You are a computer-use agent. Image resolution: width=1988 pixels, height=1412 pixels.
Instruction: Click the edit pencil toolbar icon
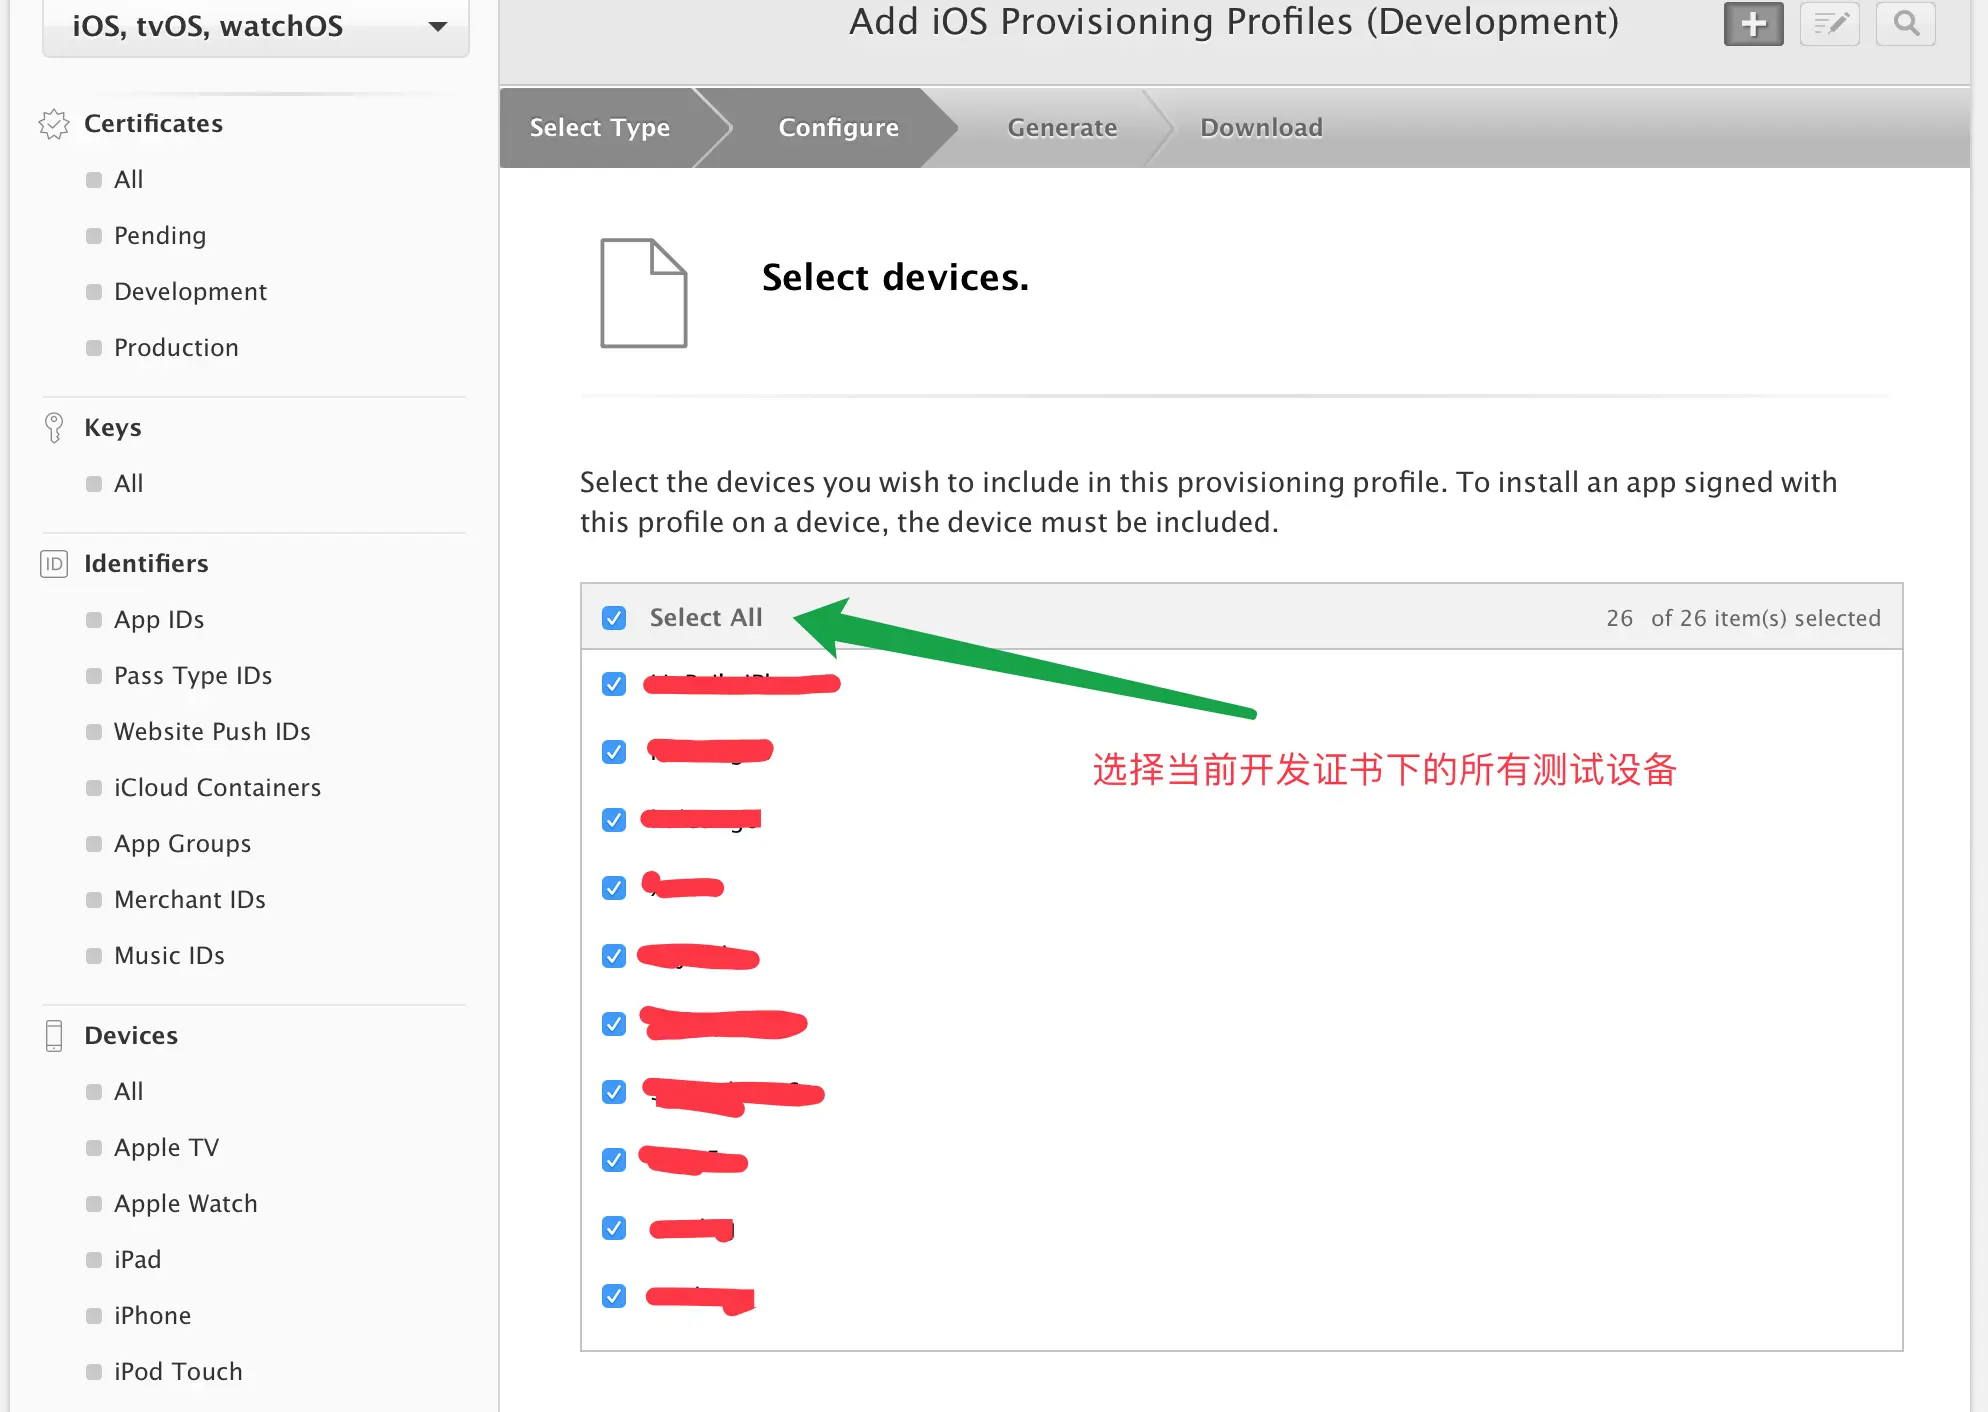pos(1829,24)
